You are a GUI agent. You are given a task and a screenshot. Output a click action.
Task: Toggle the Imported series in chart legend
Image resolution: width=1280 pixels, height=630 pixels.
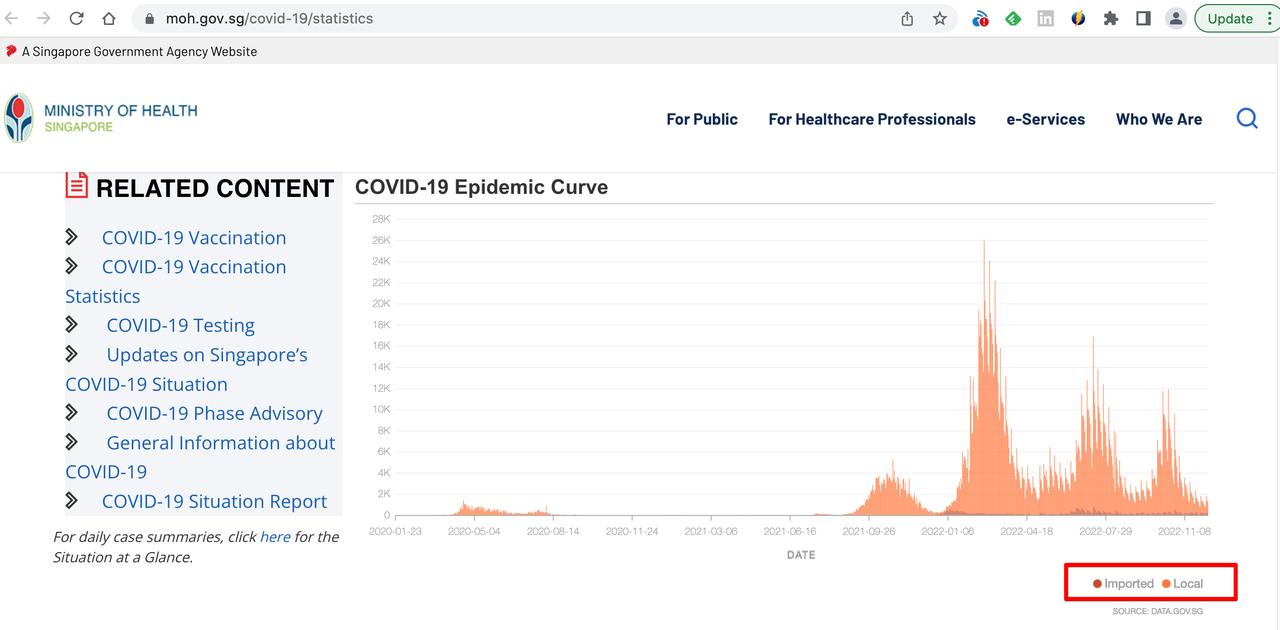pos(1124,584)
